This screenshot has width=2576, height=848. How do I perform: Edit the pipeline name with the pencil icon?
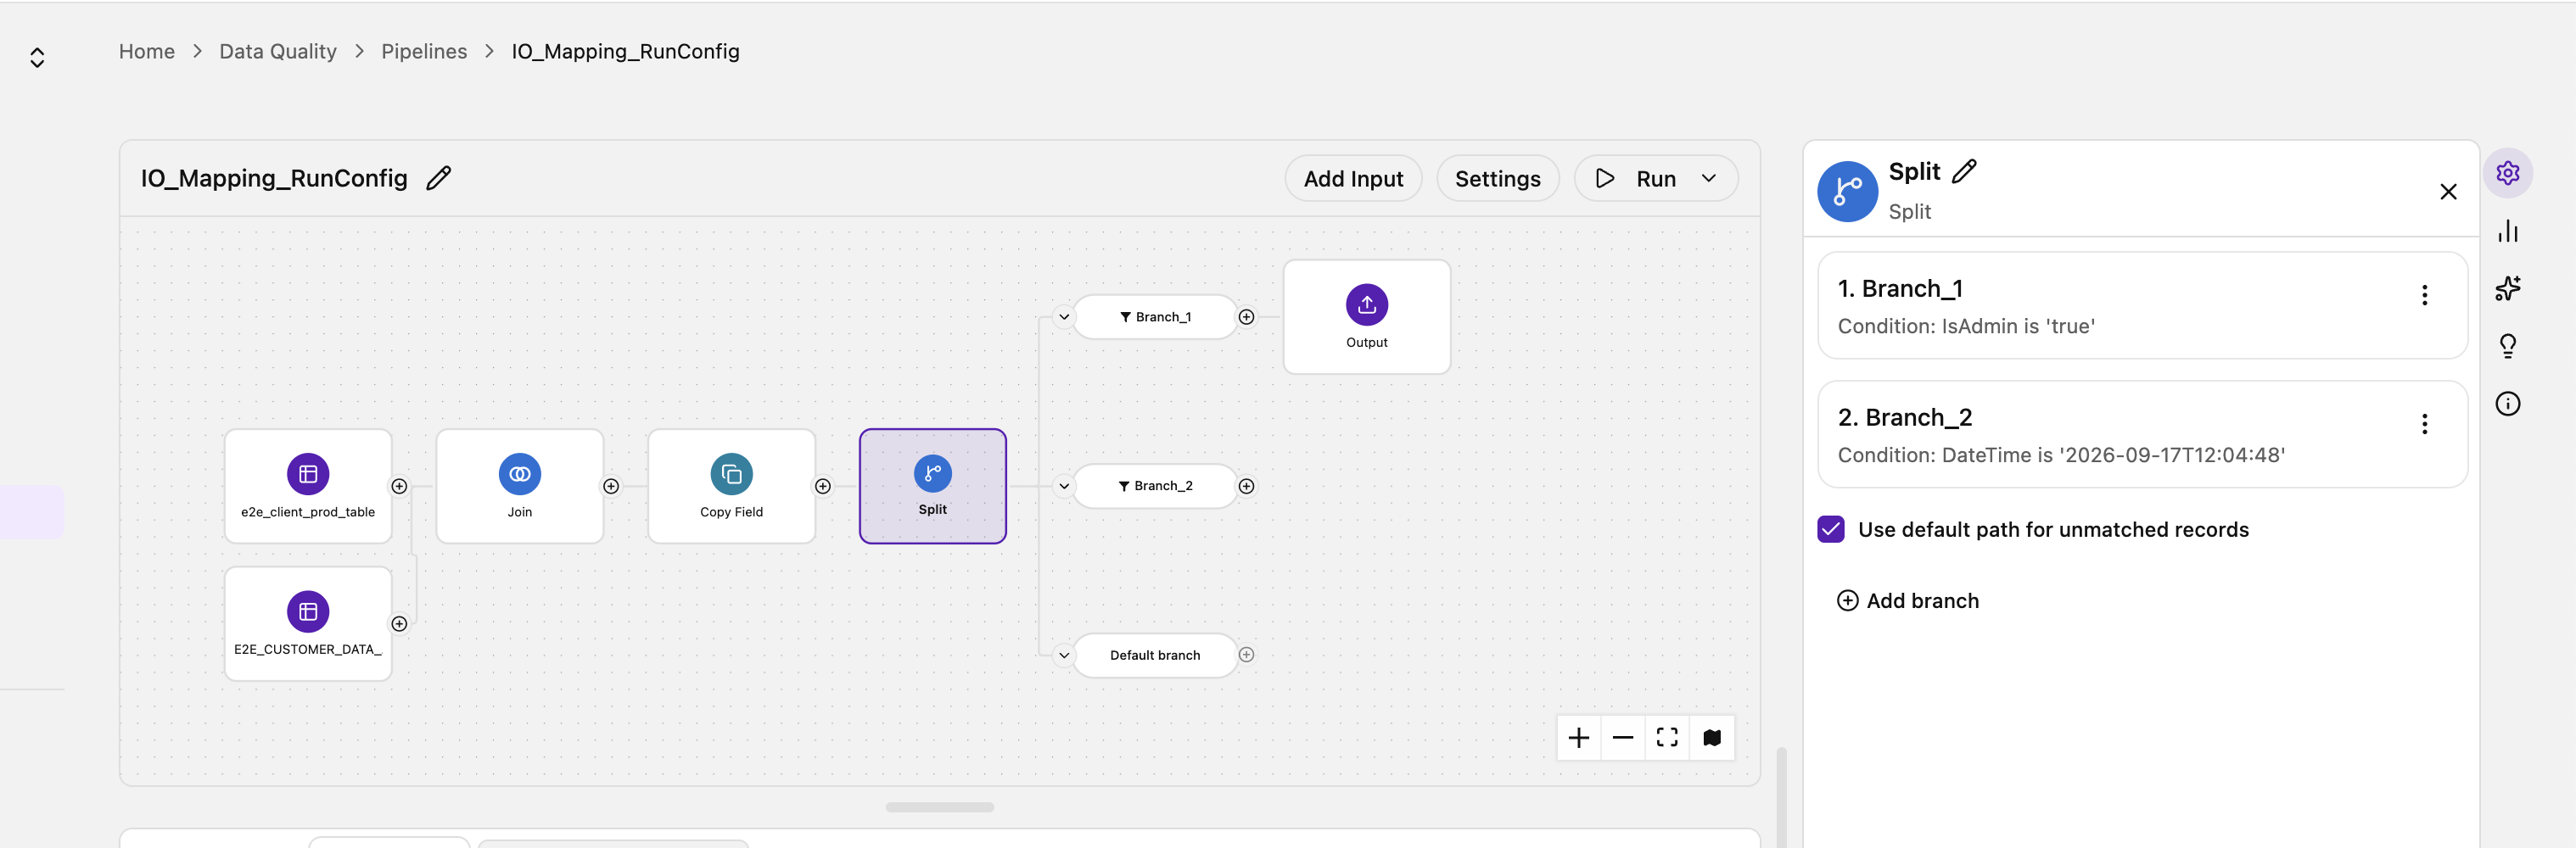tap(438, 179)
